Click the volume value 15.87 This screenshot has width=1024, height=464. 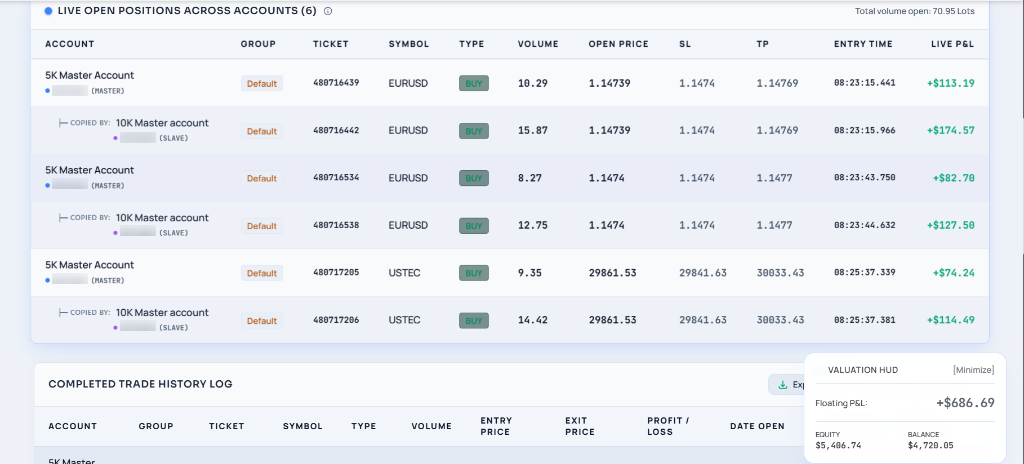pyautogui.click(x=533, y=131)
